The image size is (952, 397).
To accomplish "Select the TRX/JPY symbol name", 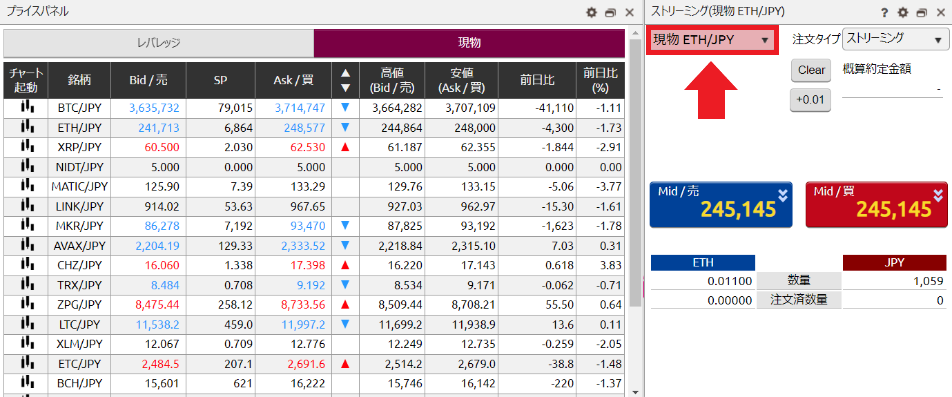I will click(x=80, y=285).
